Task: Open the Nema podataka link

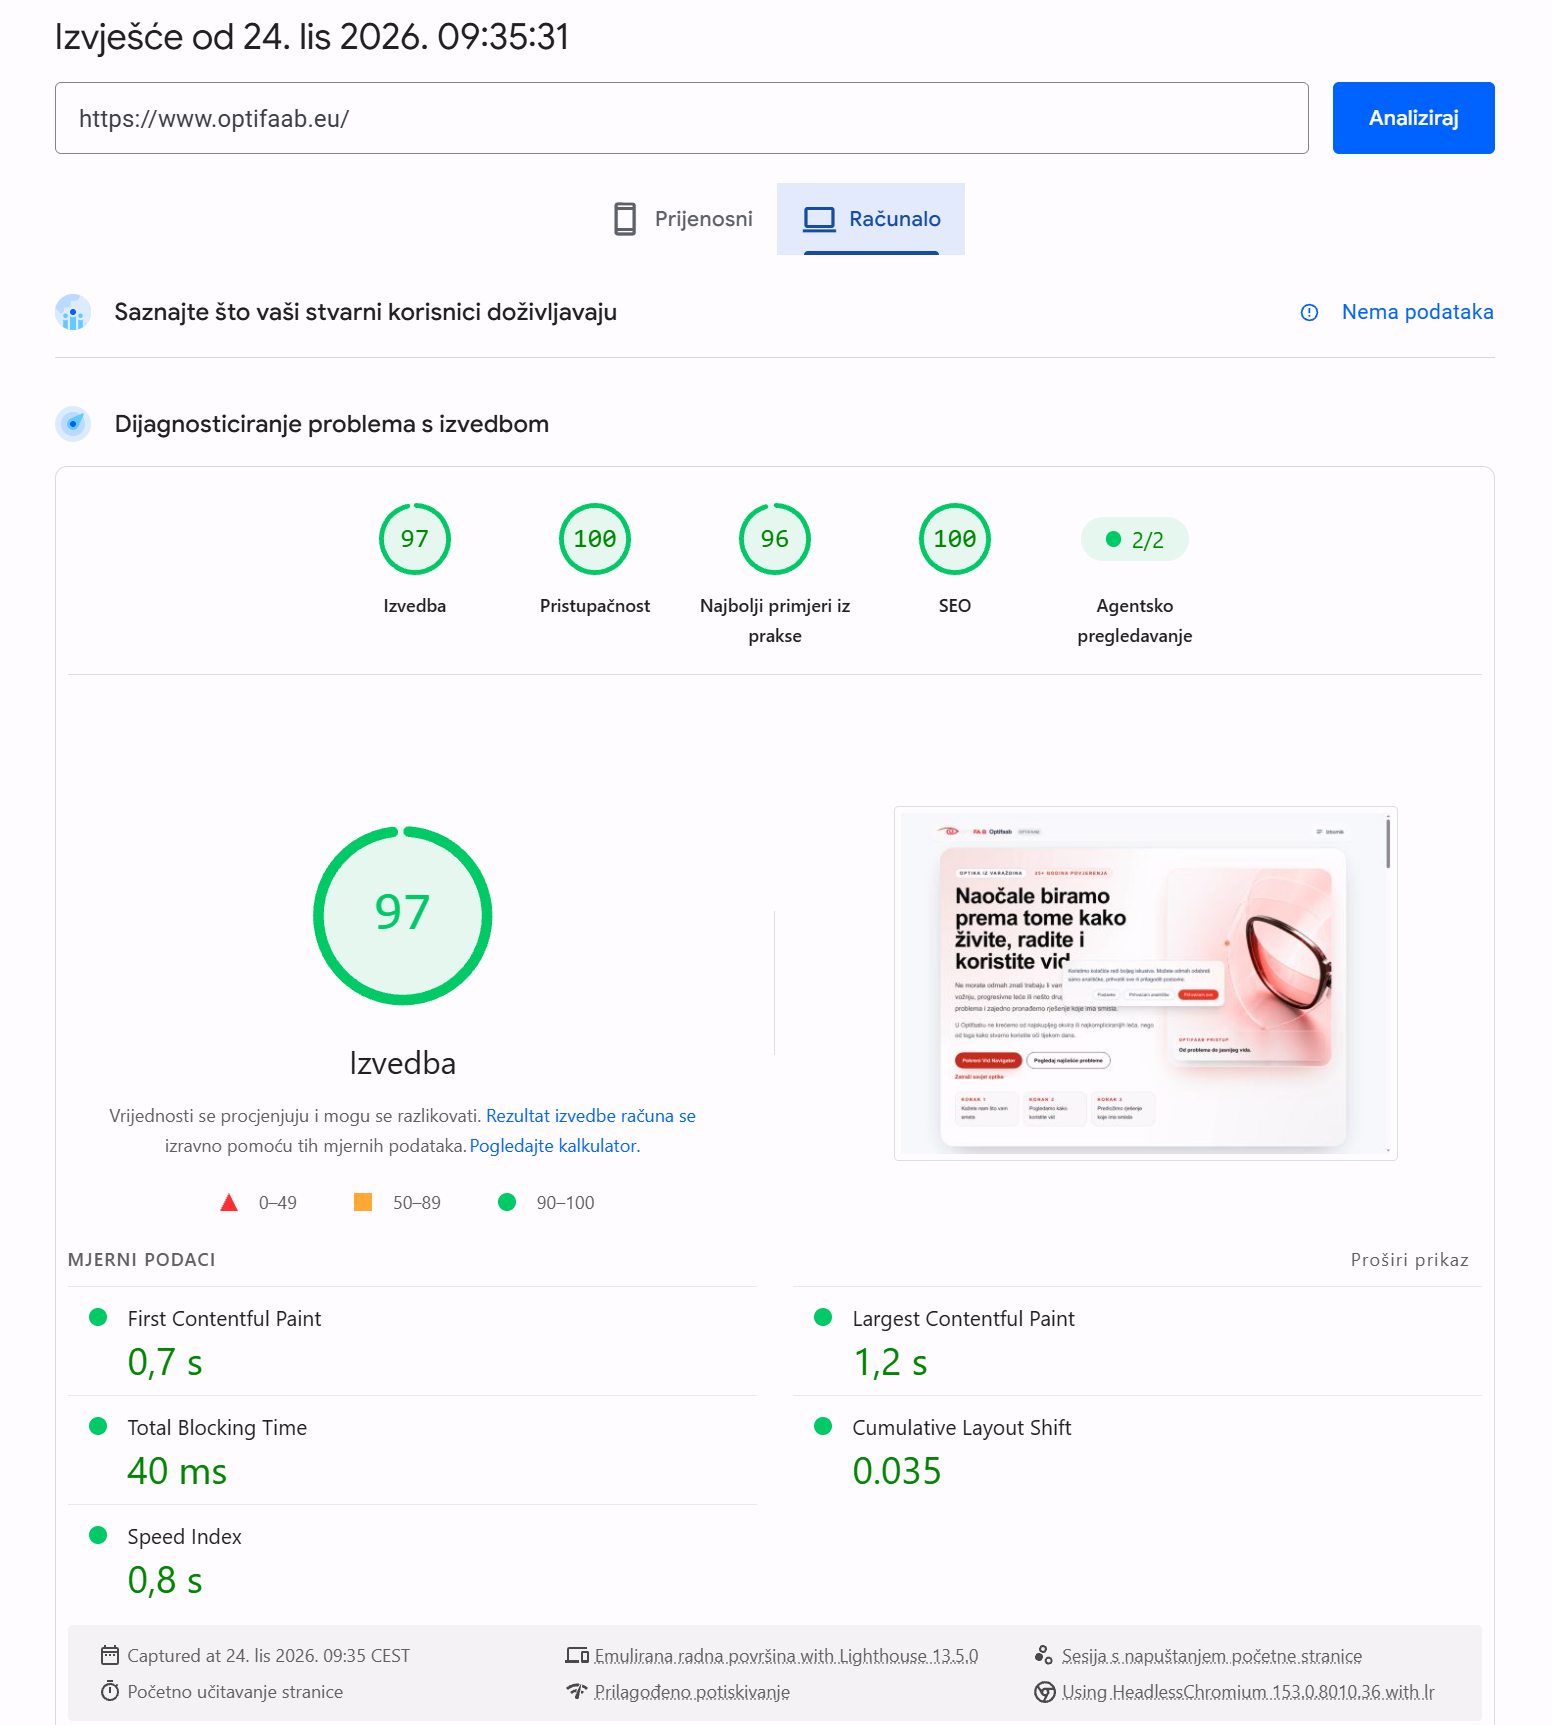Action: pos(1417,312)
